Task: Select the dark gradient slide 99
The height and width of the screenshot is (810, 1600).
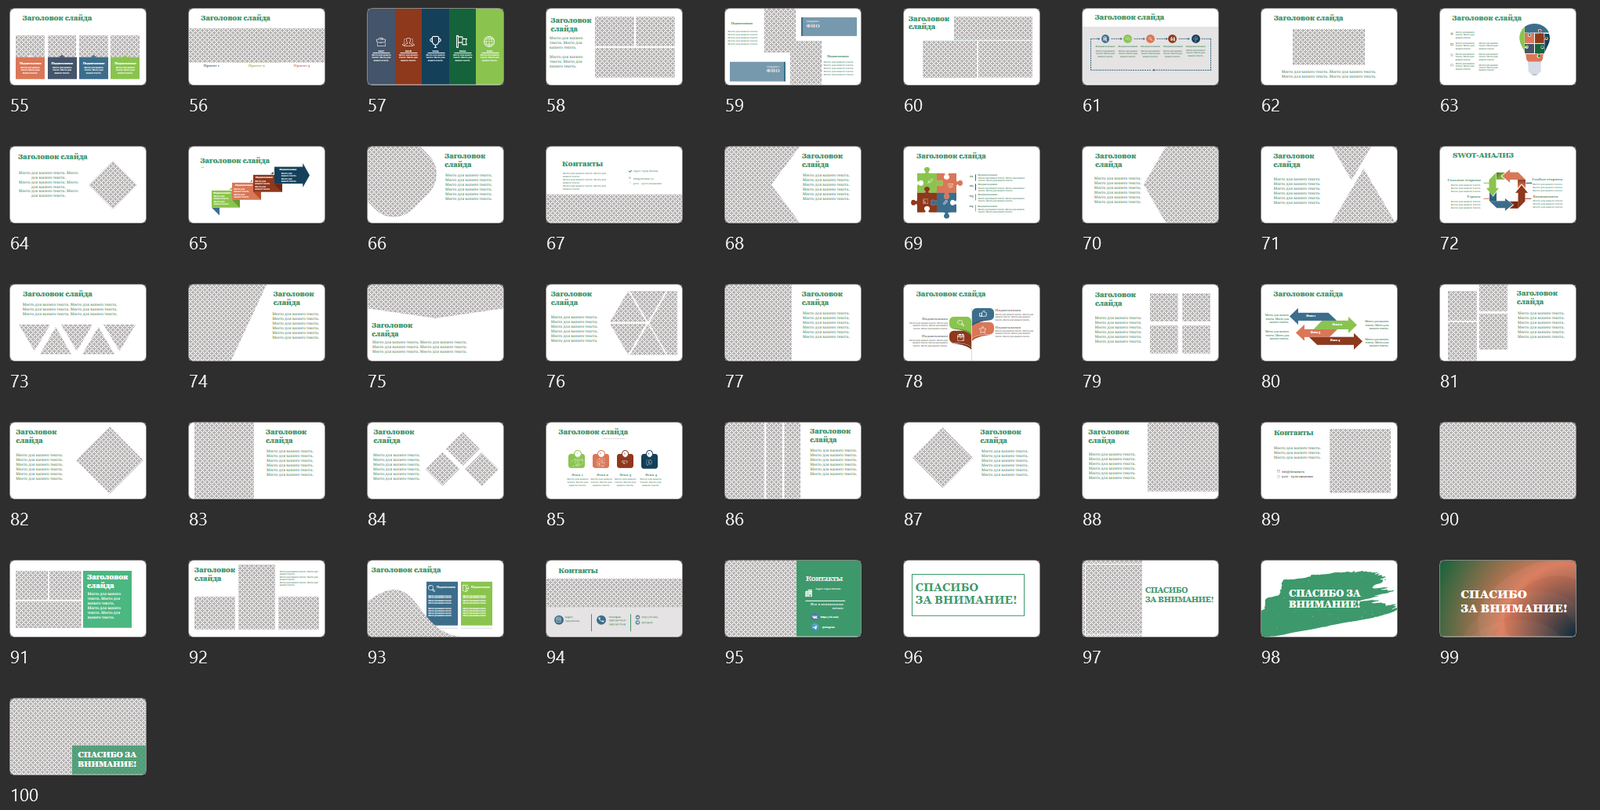Action: (1507, 598)
